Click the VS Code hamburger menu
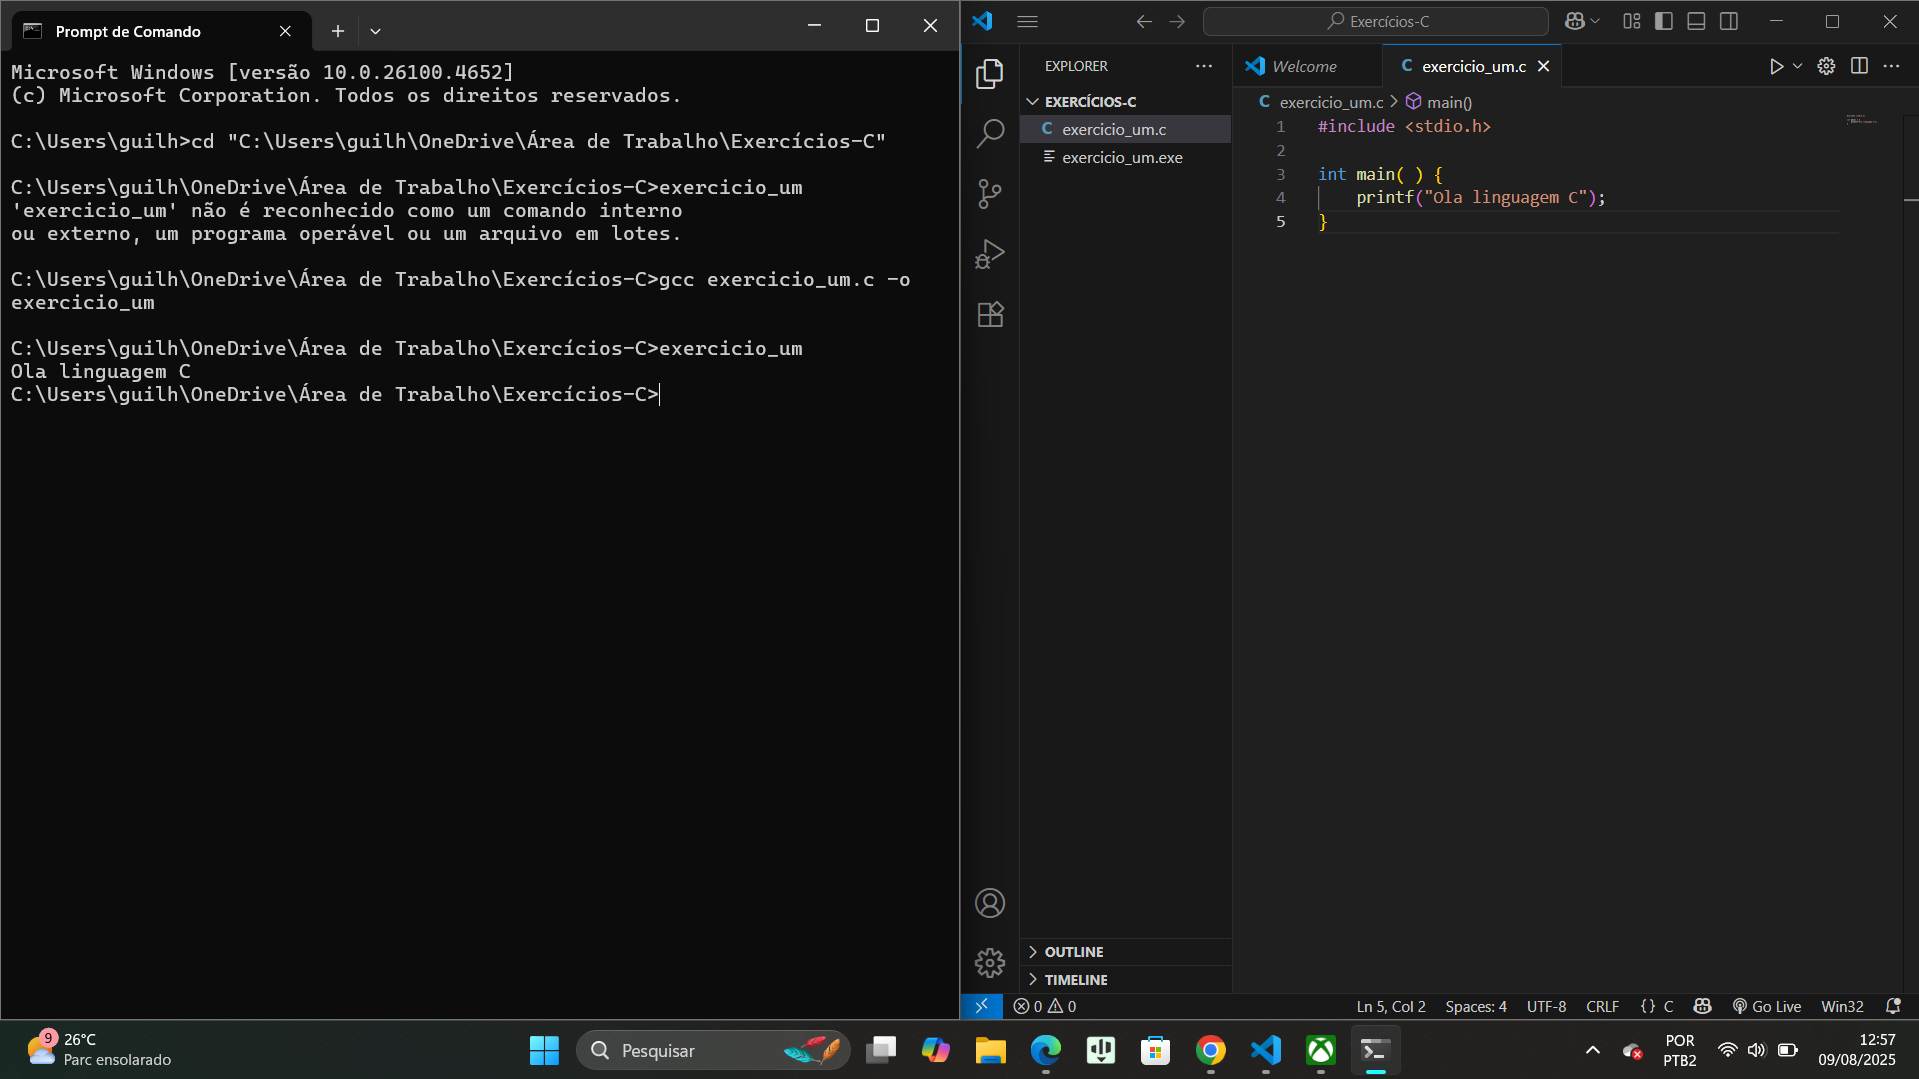1919x1079 pixels. pyautogui.click(x=1027, y=21)
